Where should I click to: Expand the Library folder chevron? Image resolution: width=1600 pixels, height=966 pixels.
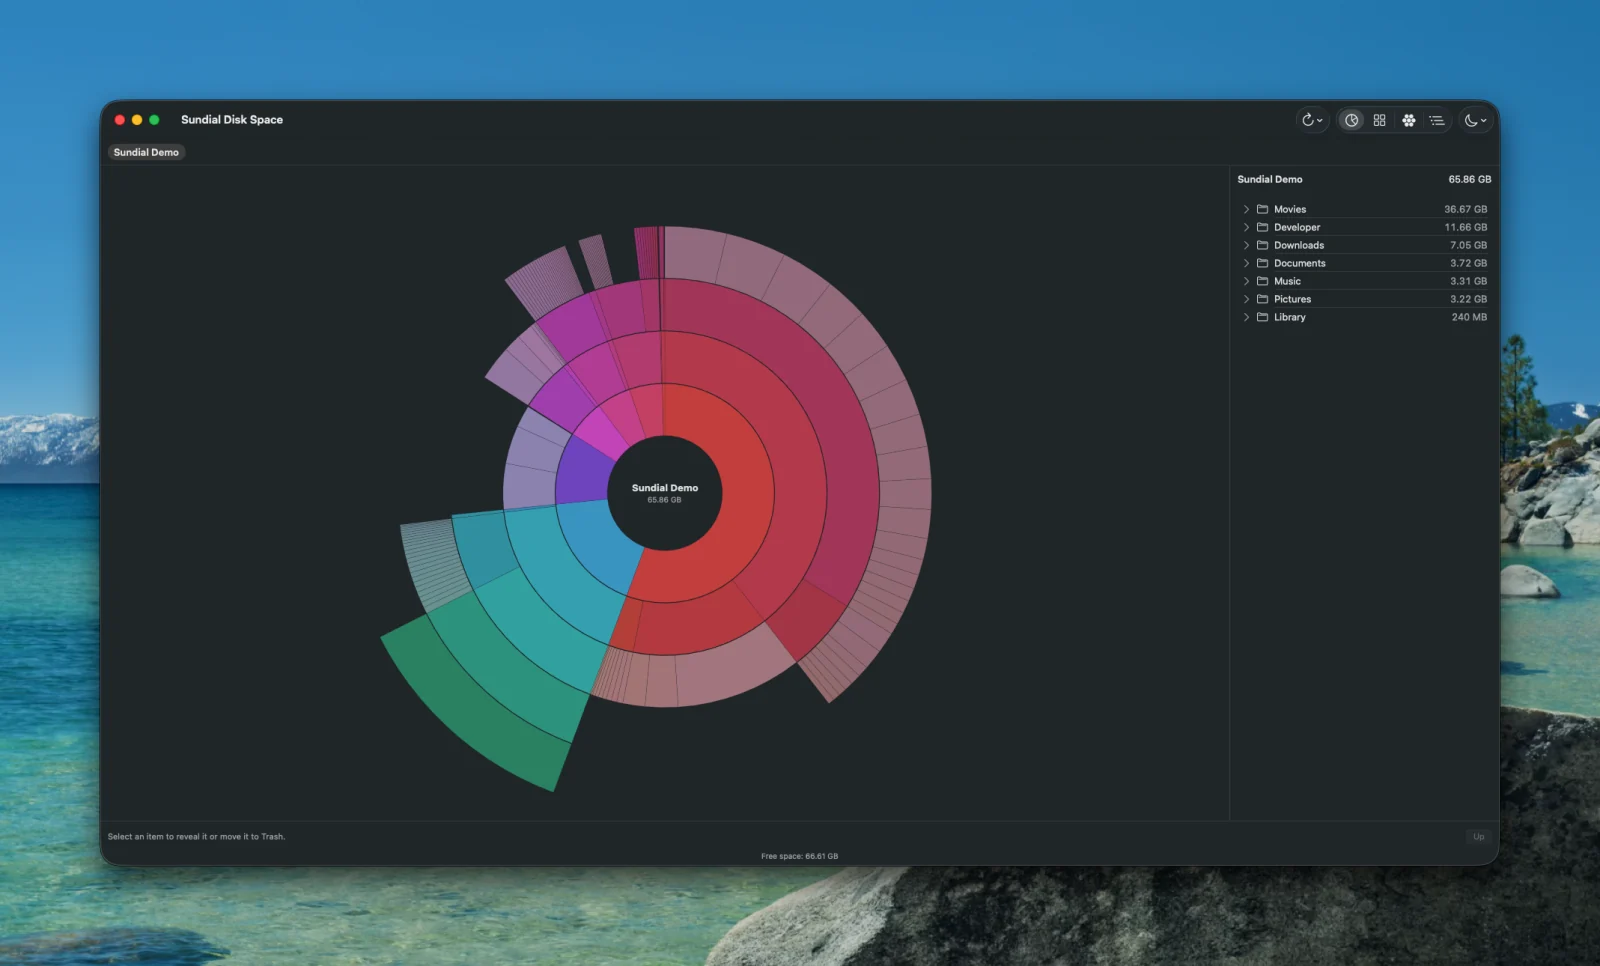[1246, 317]
